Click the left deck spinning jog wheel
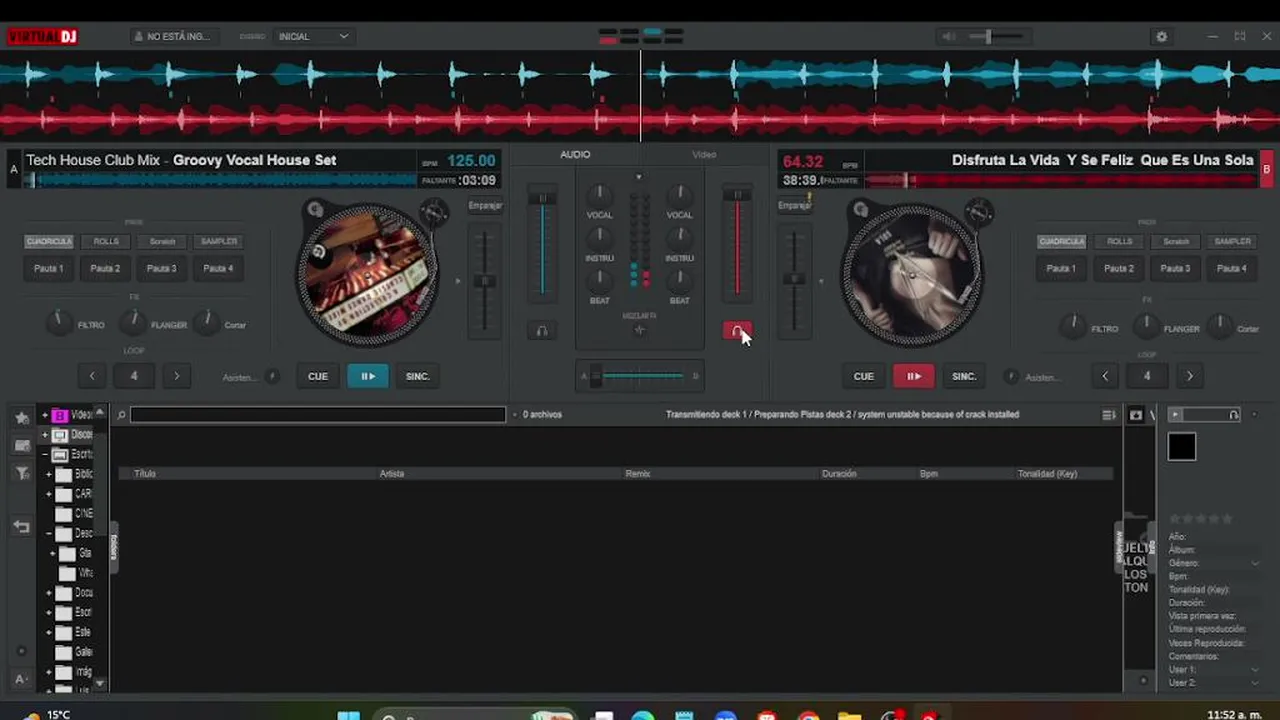The height and width of the screenshot is (720, 1280). (367, 274)
